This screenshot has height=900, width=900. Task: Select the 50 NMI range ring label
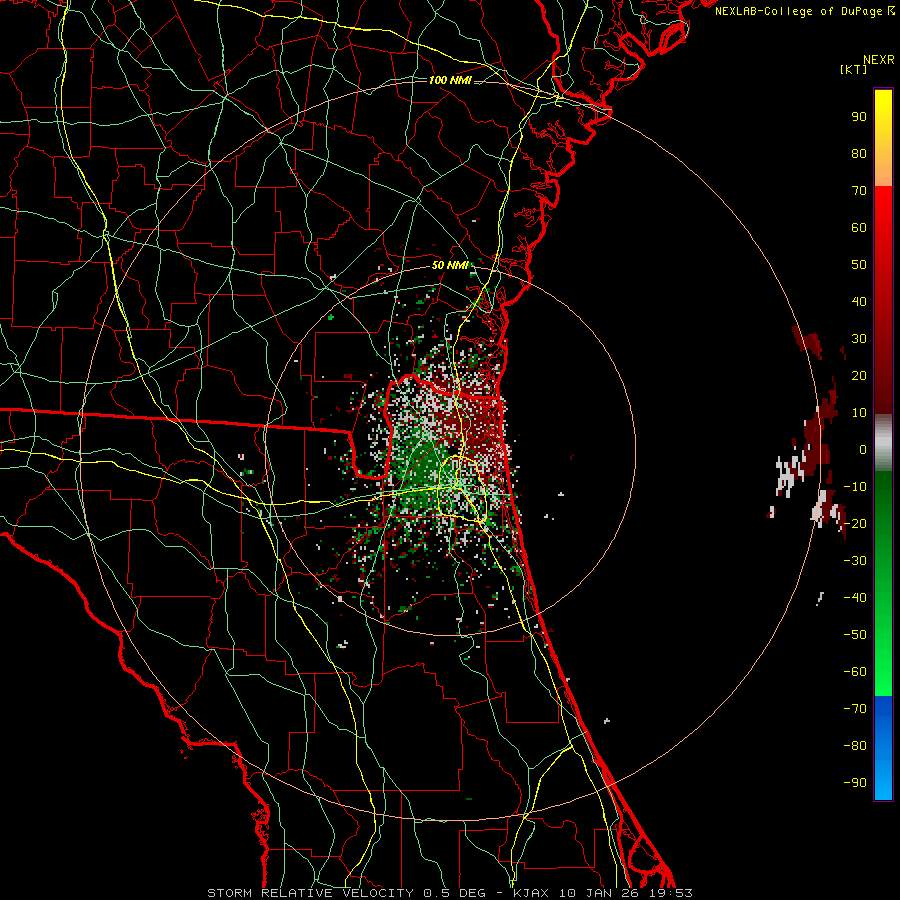450,265
